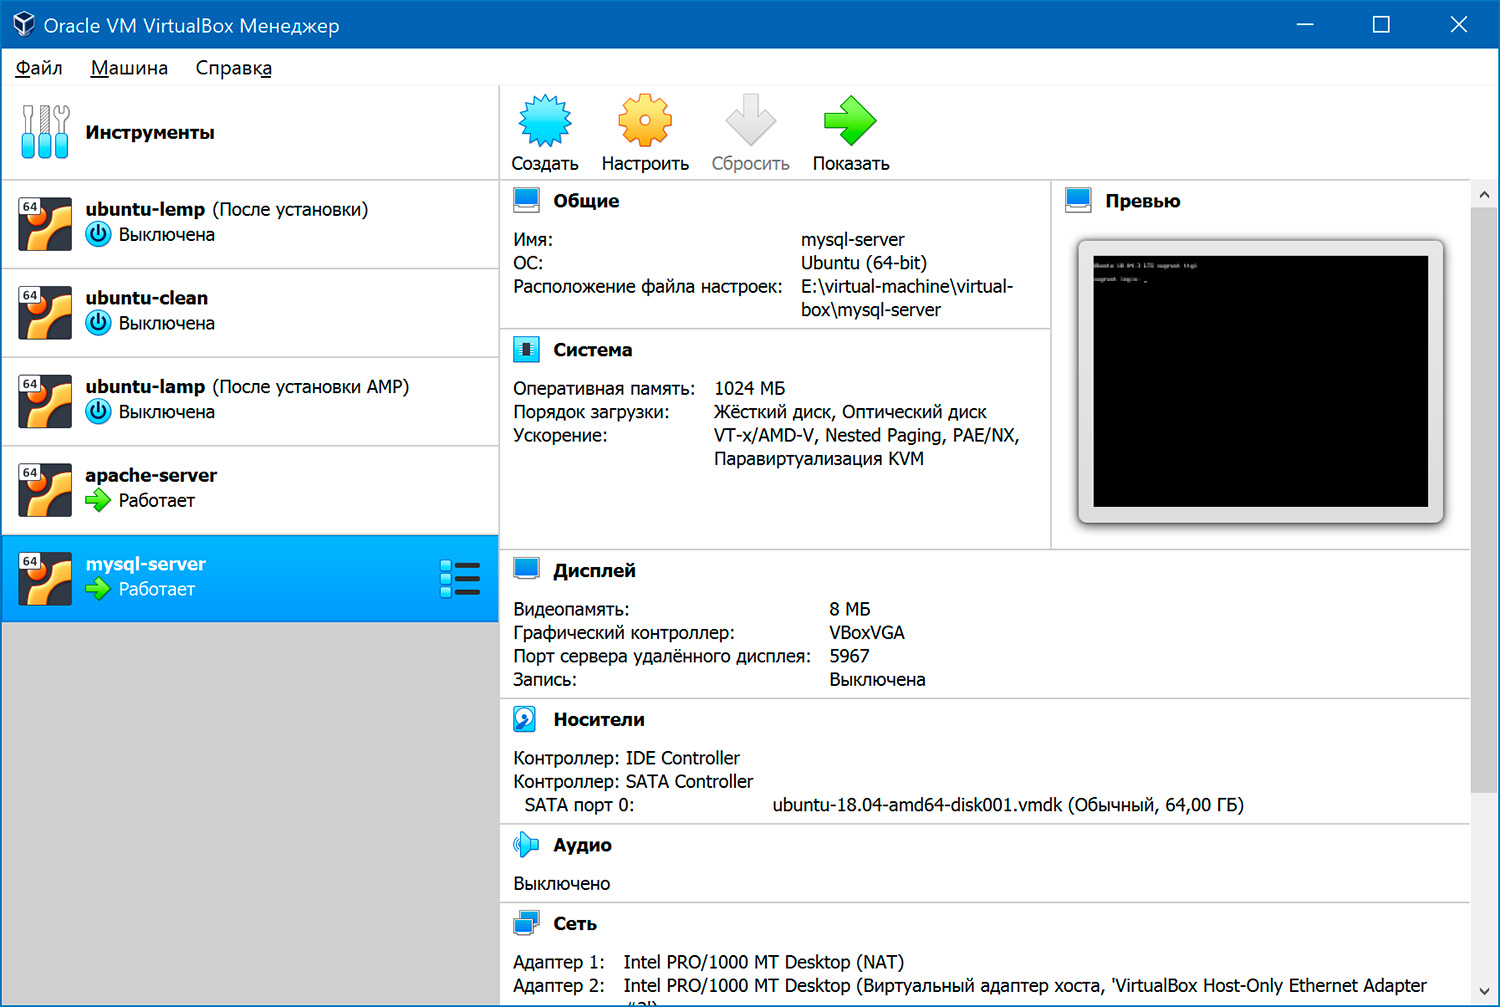Click the Носители section disk icon
Image resolution: width=1500 pixels, height=1007 pixels.
point(525,719)
